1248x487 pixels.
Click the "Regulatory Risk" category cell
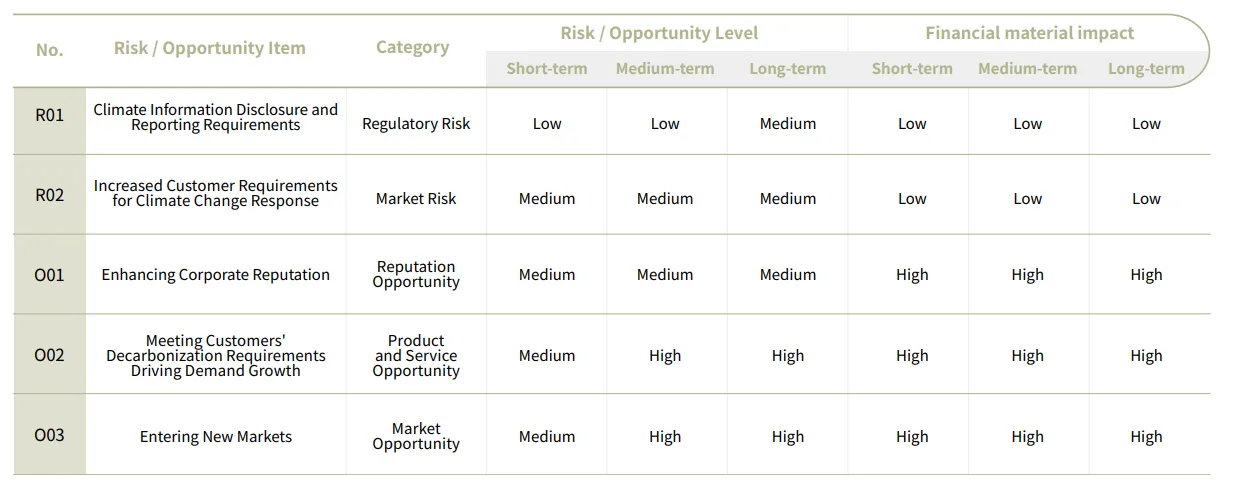pos(416,124)
